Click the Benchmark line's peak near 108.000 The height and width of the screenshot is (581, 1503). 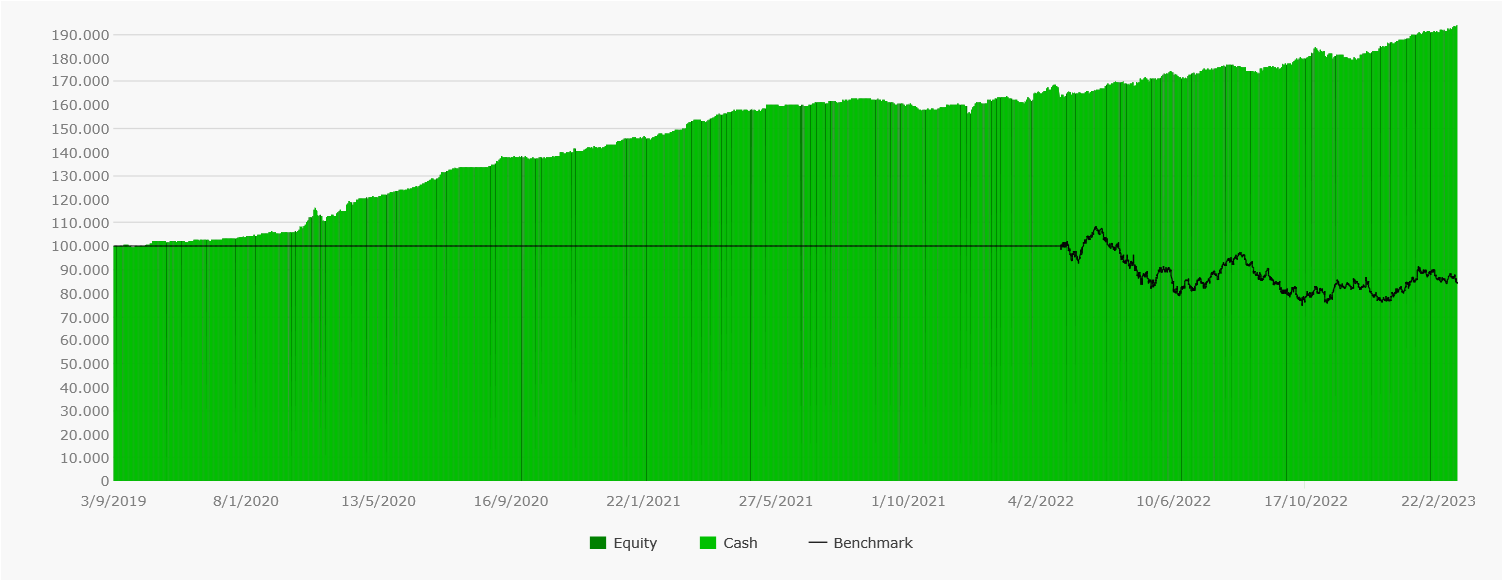[x=1098, y=228]
